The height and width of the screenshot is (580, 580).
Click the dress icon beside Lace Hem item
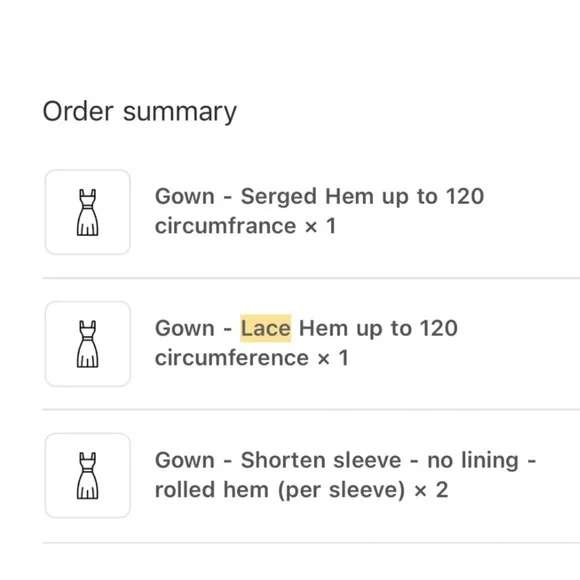point(88,344)
